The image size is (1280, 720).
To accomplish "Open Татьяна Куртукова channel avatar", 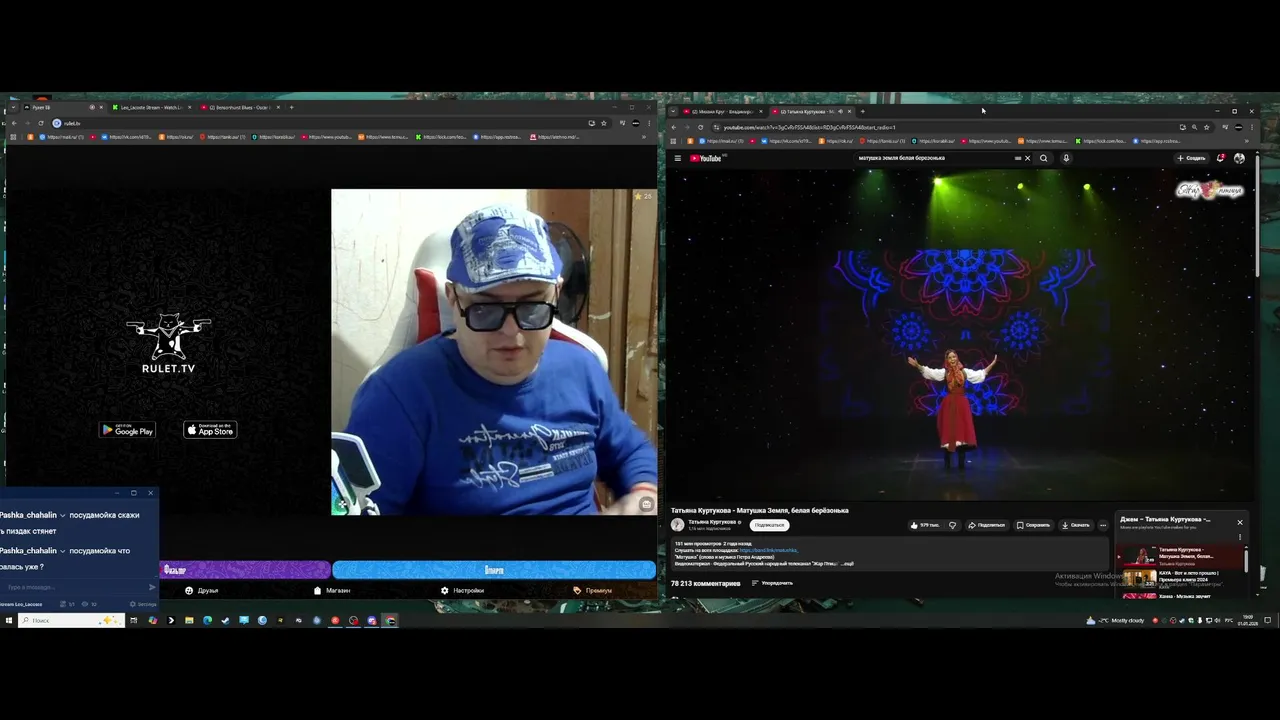I will click(677, 525).
